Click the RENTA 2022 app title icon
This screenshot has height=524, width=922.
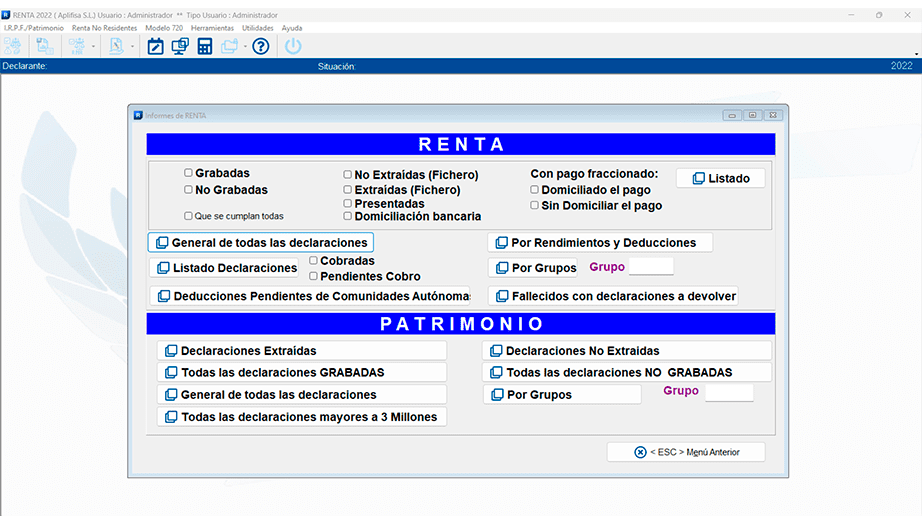click(6, 15)
